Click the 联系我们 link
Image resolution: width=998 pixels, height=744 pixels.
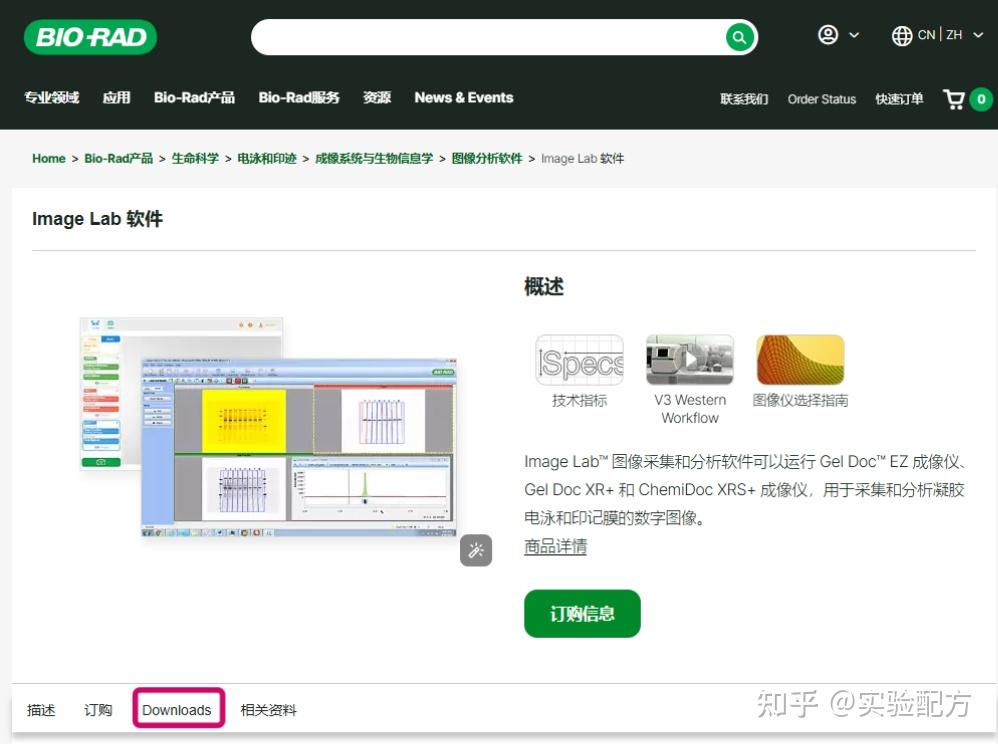[x=744, y=99]
